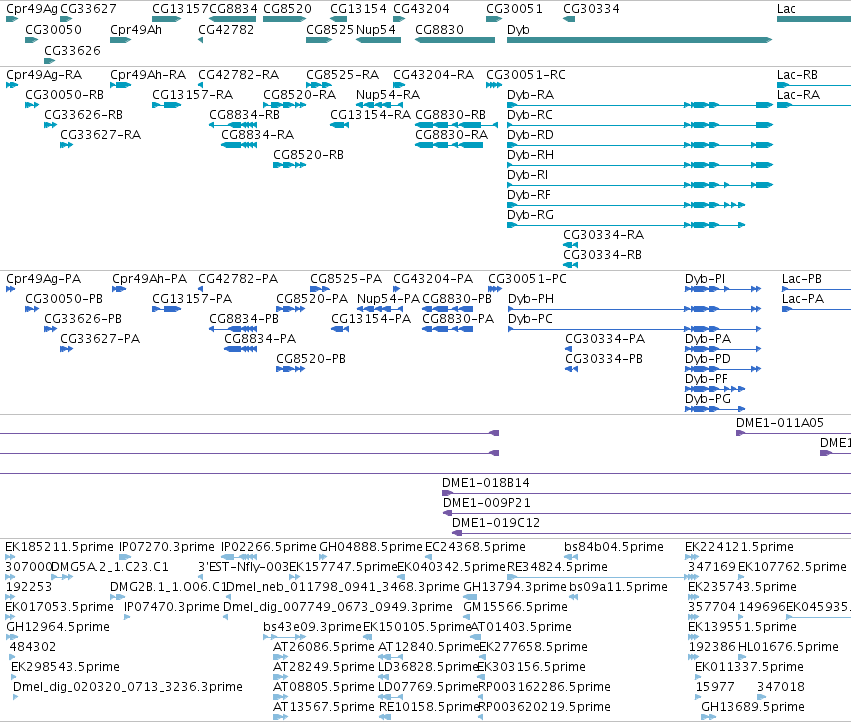
Task: Open the "CG33626" gene label
Action: tap(72, 50)
